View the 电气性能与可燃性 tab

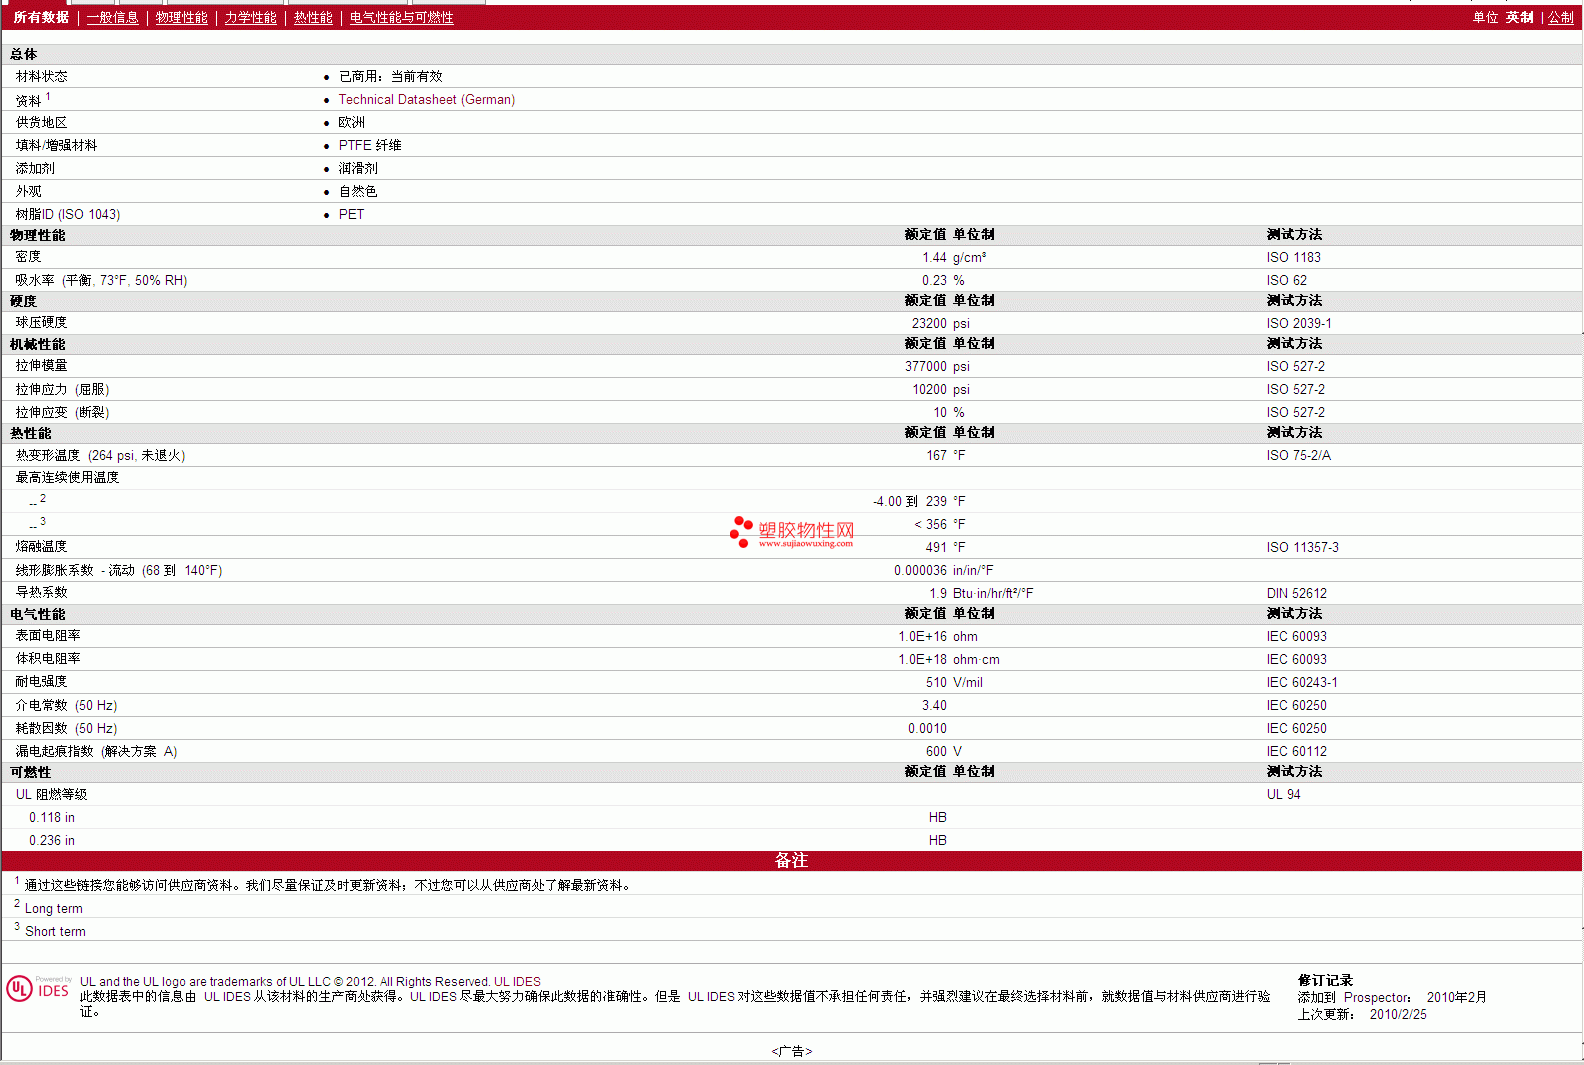tap(402, 18)
